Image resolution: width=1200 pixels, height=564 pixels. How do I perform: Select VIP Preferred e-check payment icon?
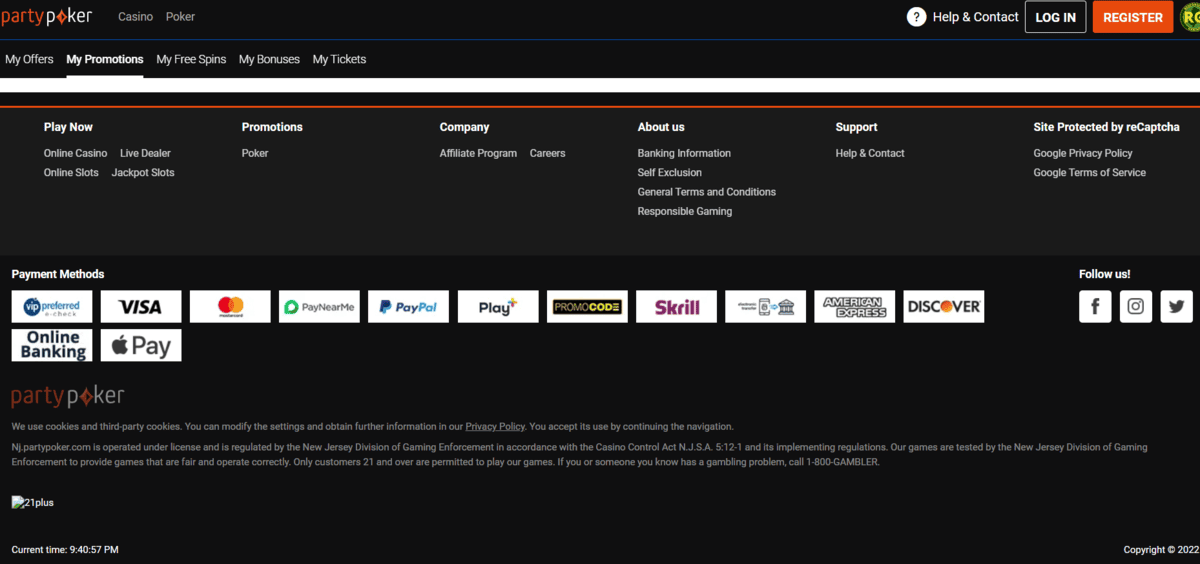coord(52,307)
